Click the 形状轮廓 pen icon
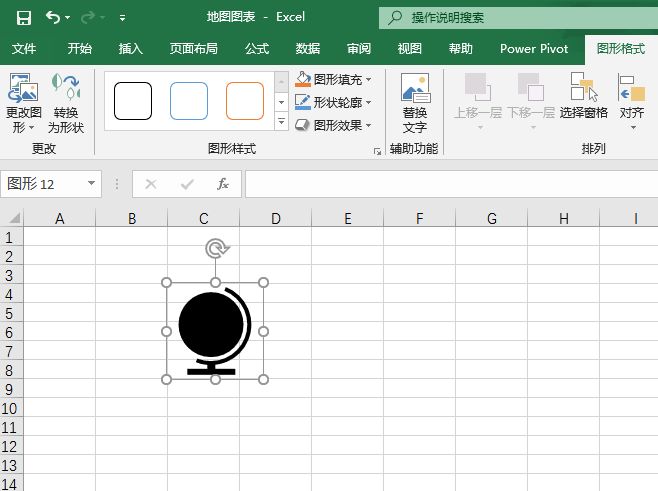This screenshot has width=658, height=491. click(x=303, y=102)
